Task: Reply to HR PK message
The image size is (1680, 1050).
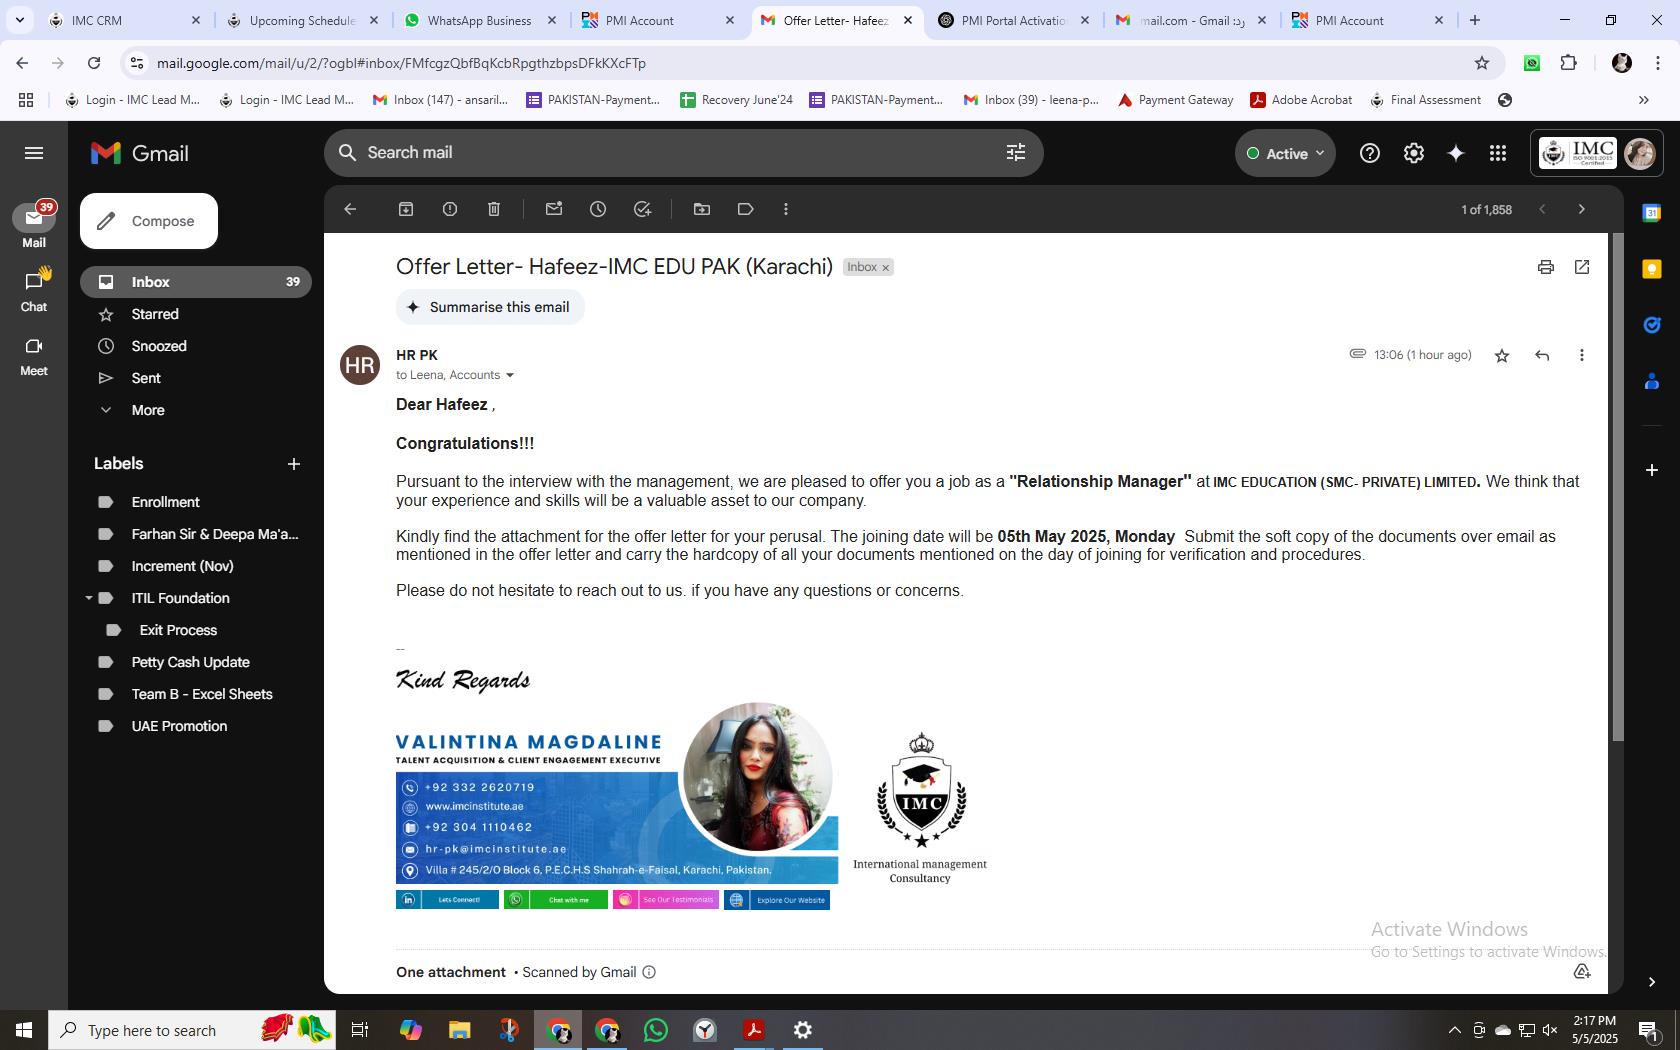Action: 1542,355
